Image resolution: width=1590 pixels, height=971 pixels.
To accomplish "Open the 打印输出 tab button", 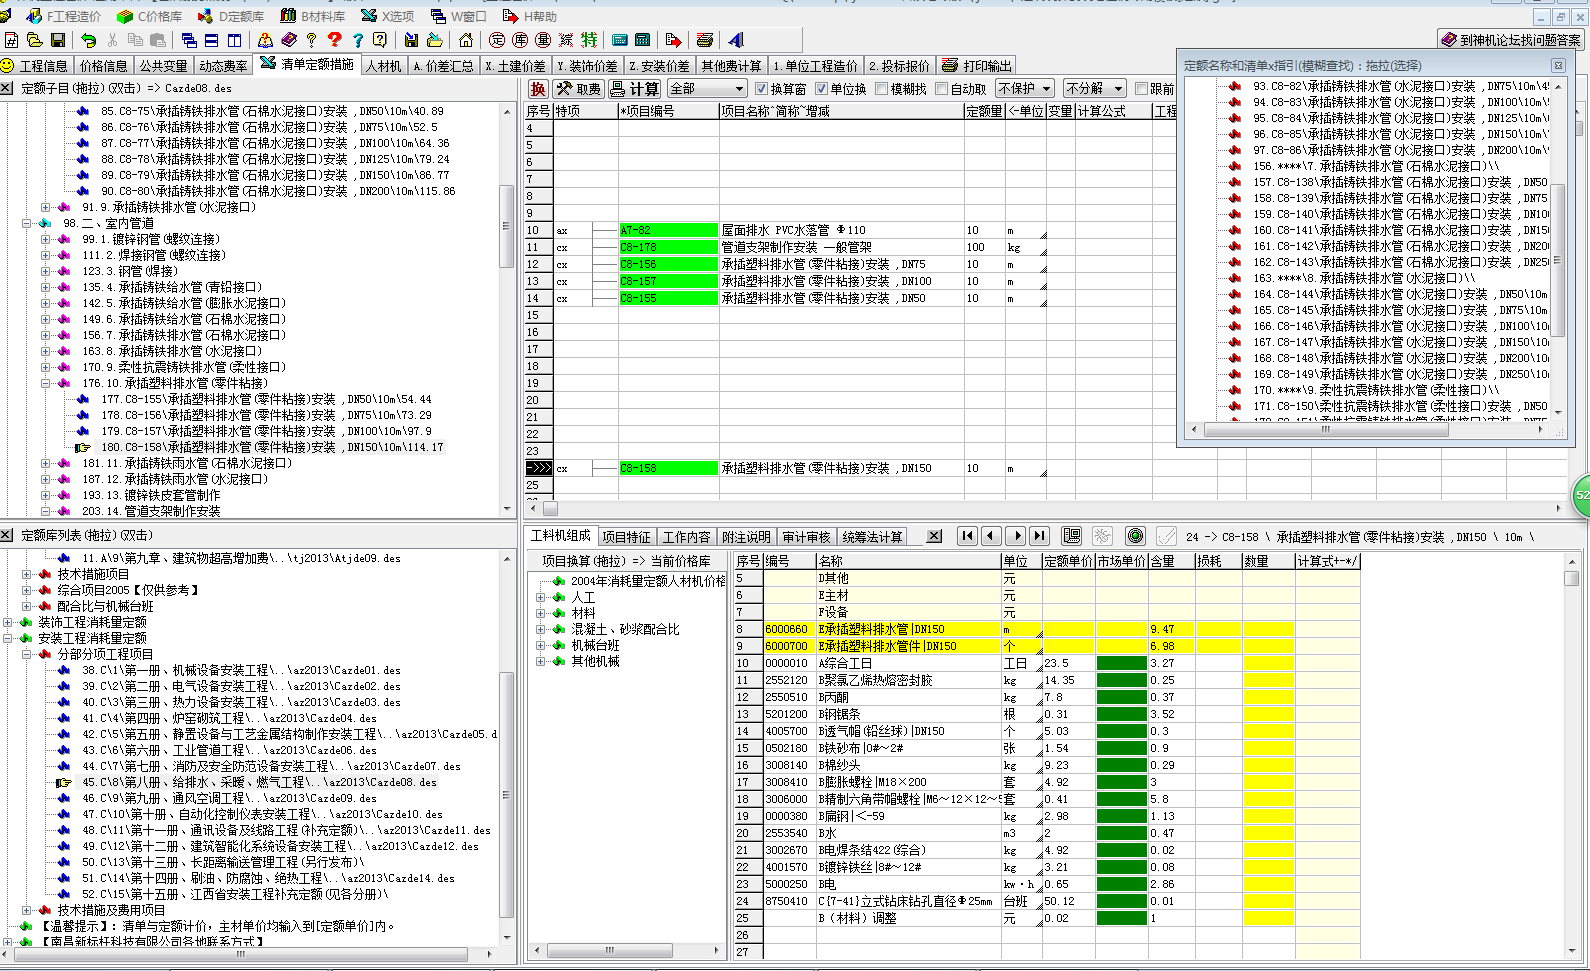I will click(x=977, y=66).
